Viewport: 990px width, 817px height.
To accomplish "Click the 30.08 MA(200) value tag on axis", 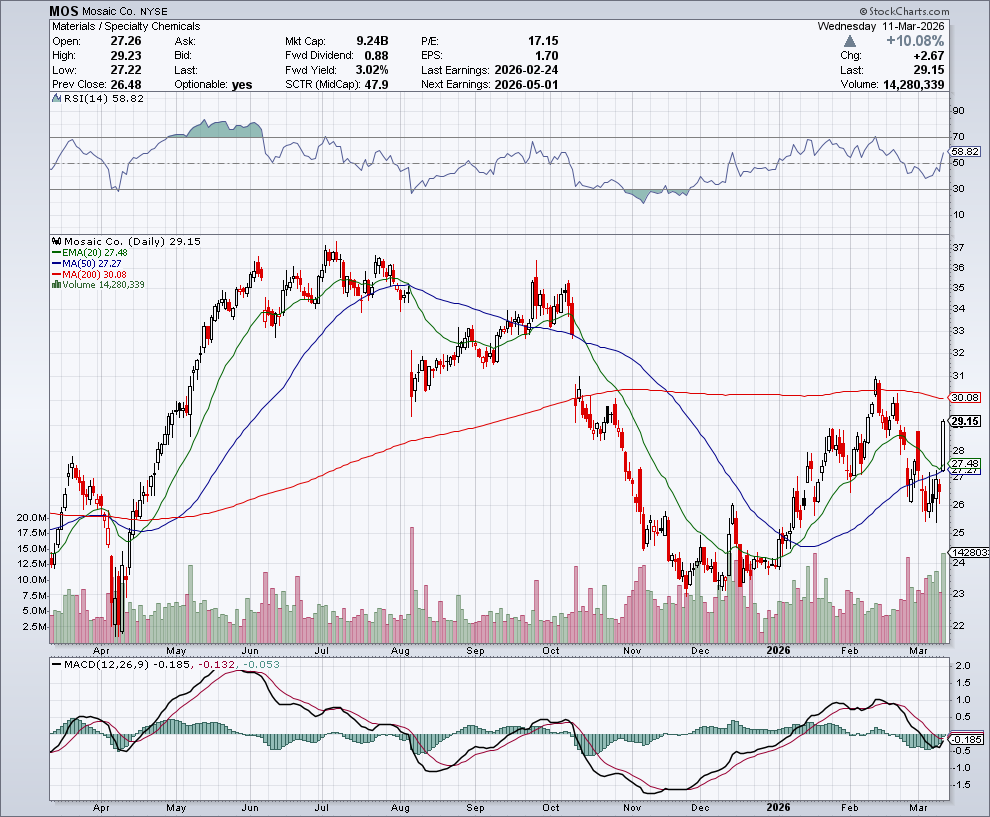I will (965, 397).
